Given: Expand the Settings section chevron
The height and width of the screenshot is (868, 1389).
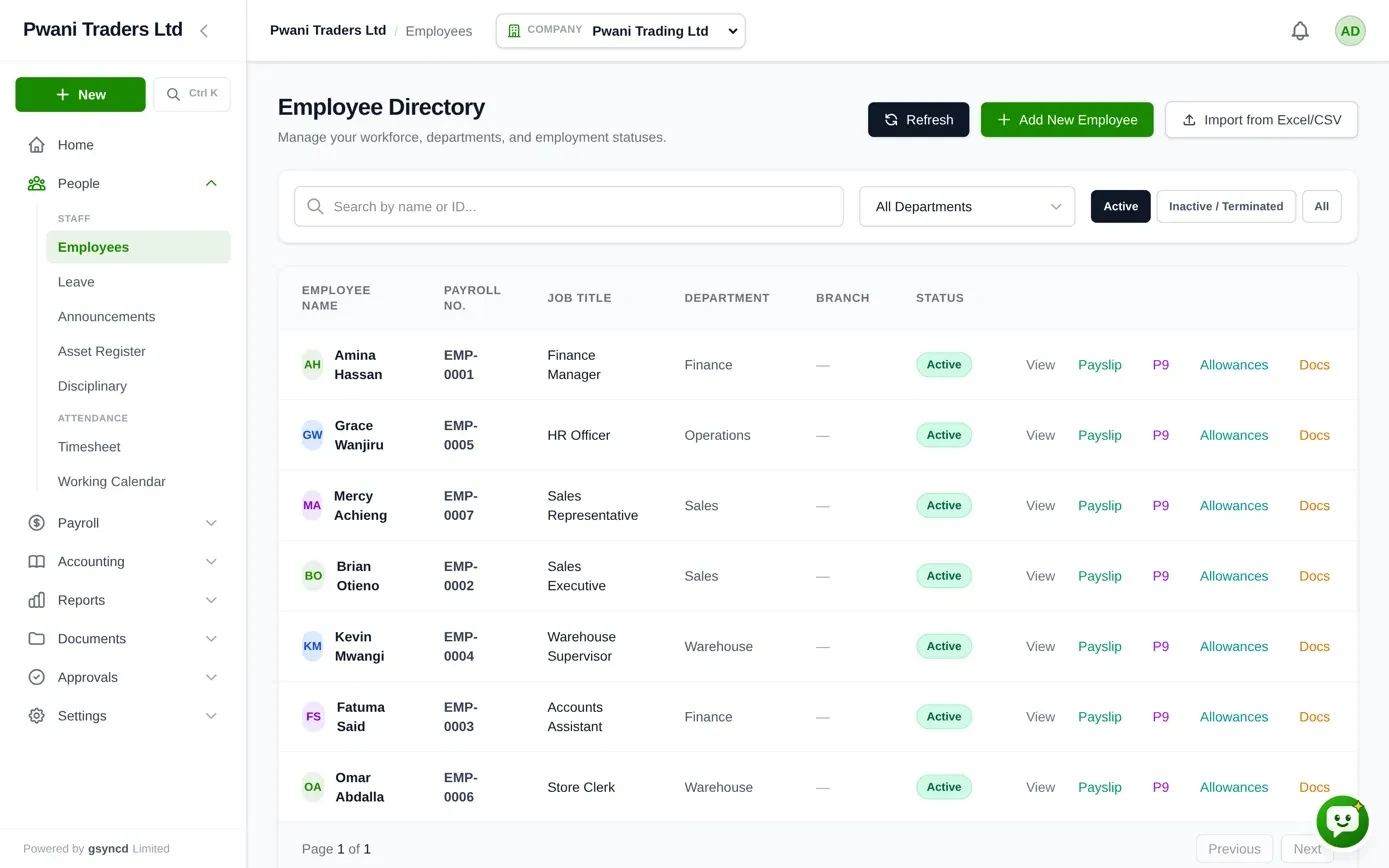Looking at the screenshot, I should pos(211,716).
